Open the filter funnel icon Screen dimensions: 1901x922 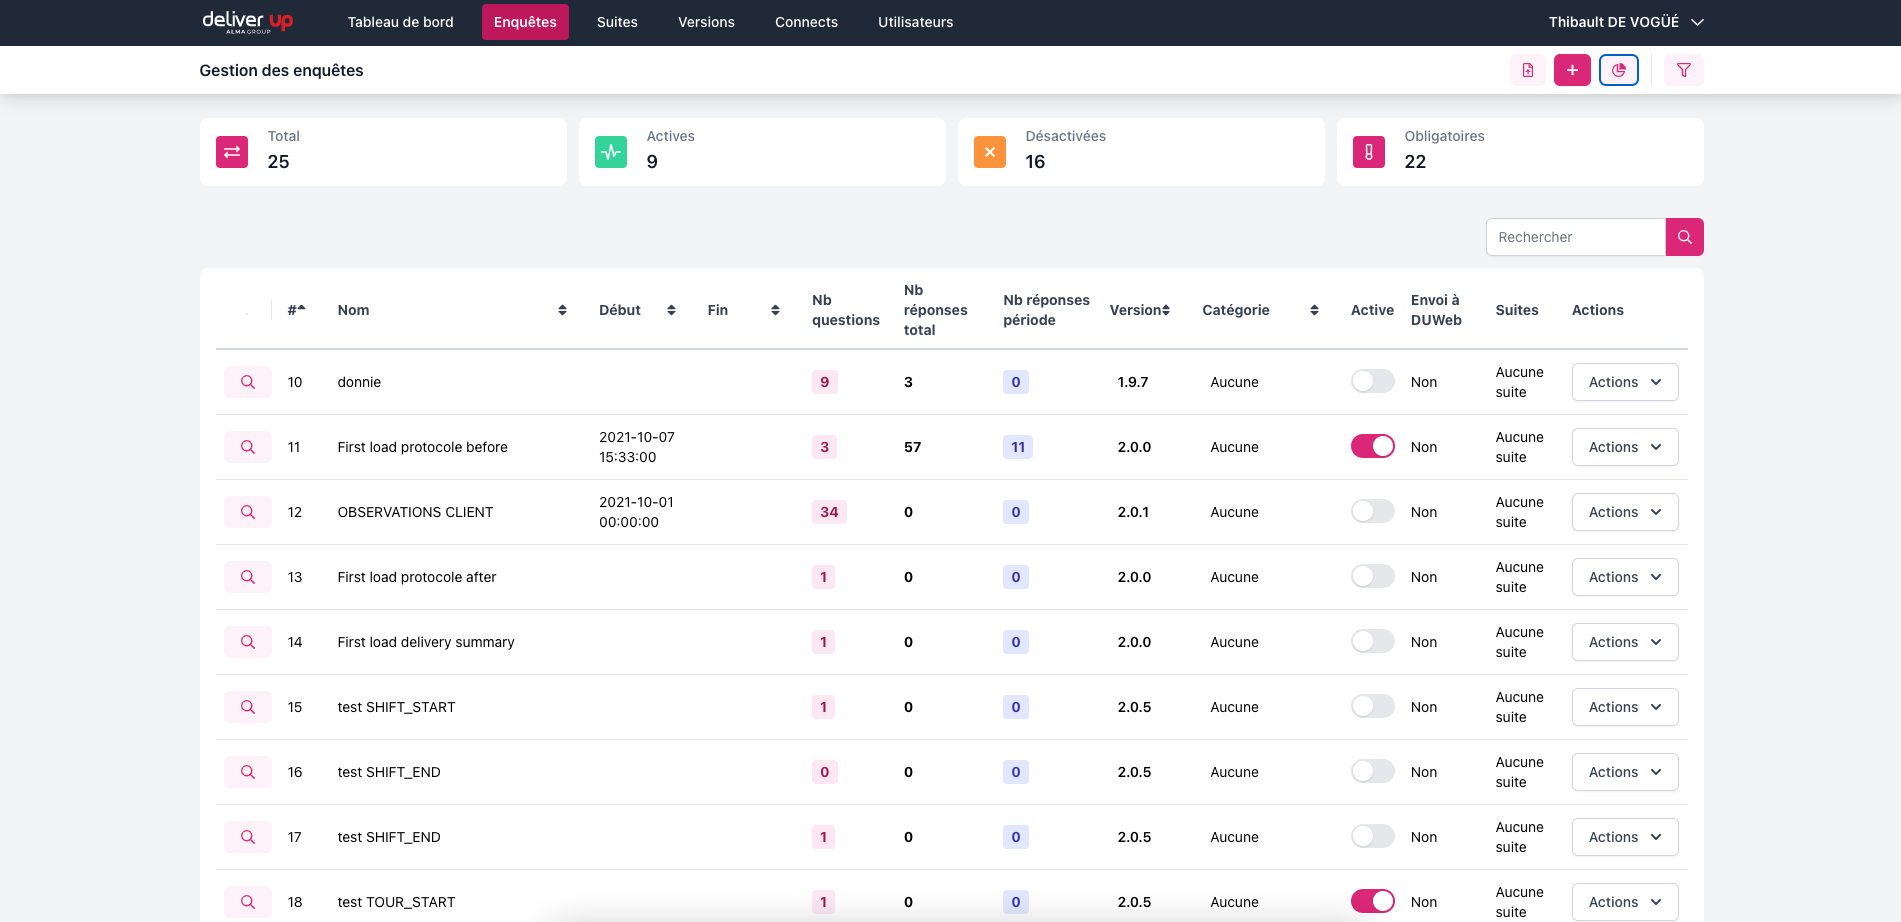[x=1684, y=70]
